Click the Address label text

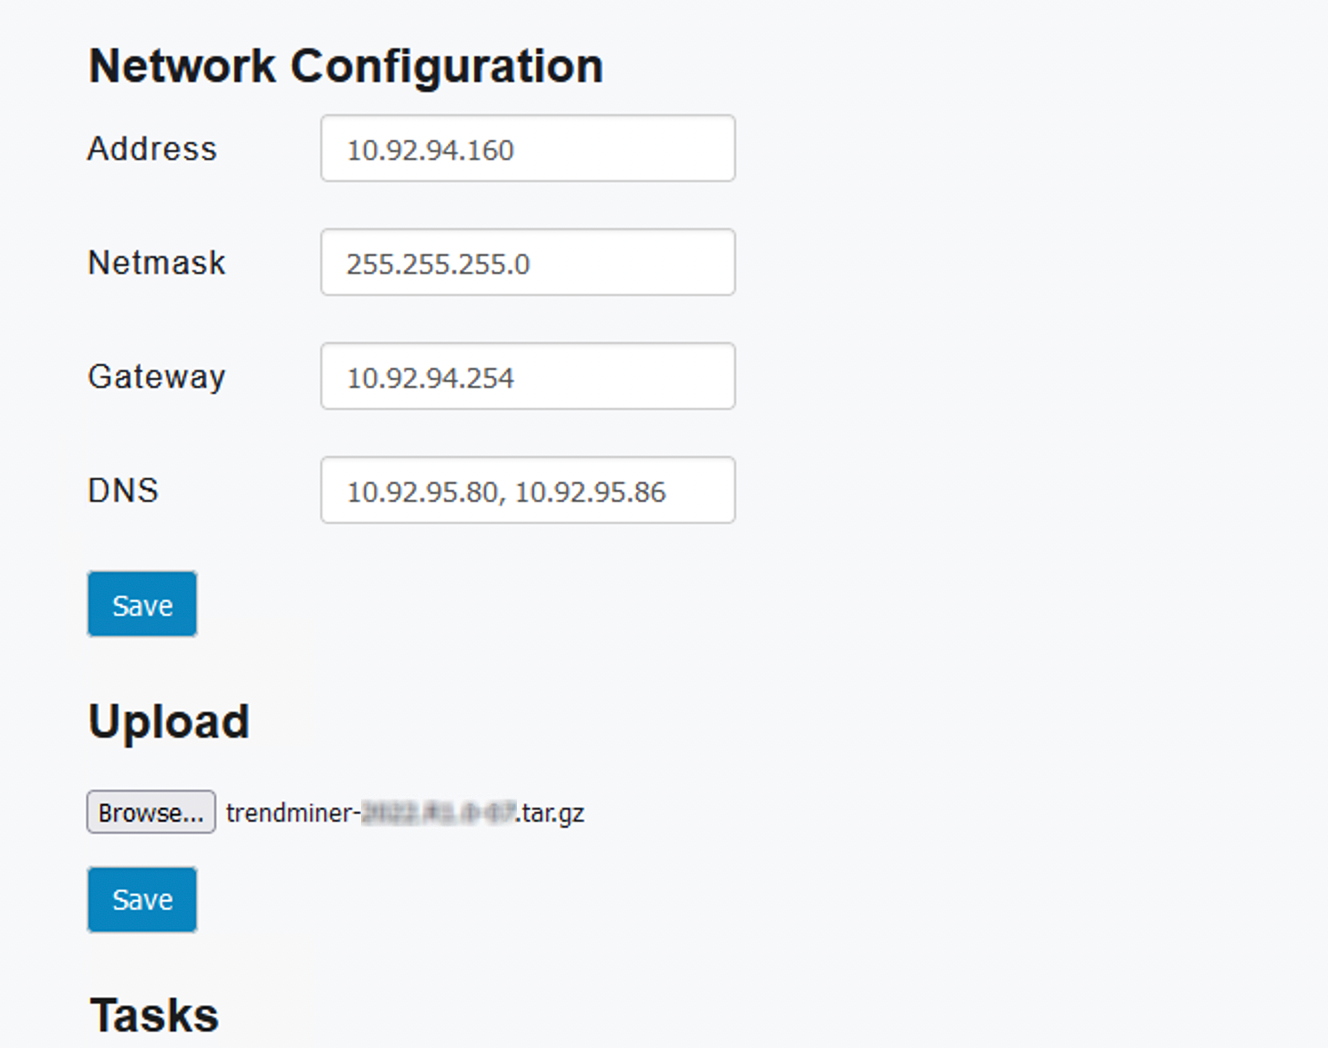point(152,148)
